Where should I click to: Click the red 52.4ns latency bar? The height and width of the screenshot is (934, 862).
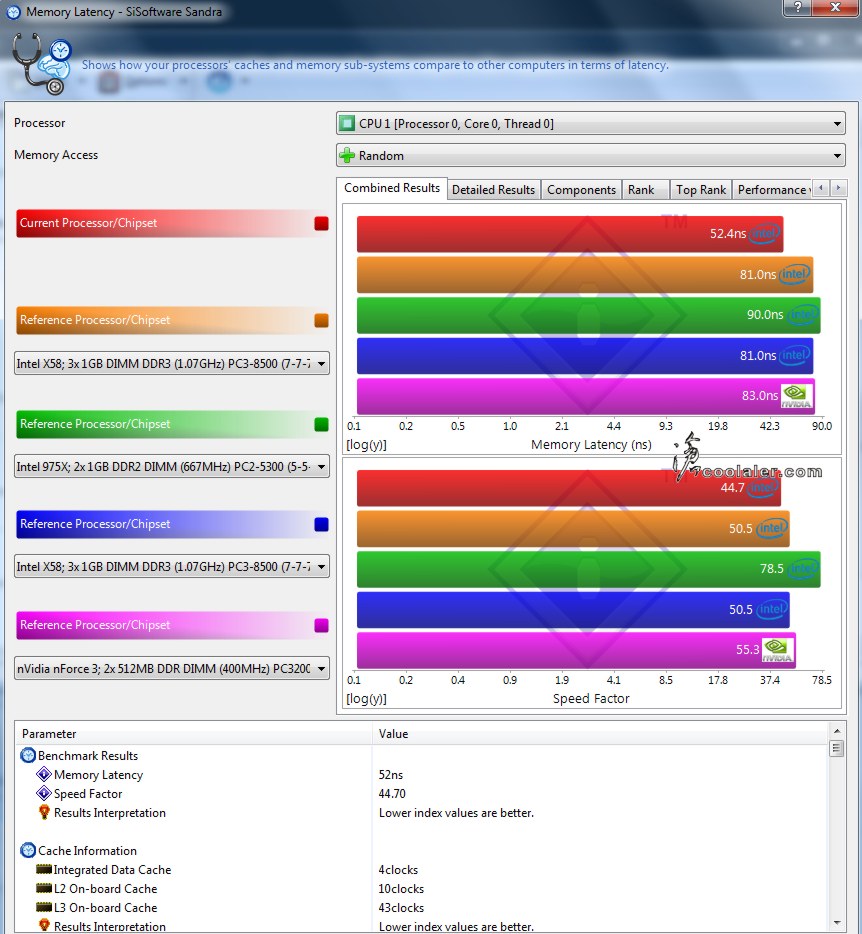point(570,234)
